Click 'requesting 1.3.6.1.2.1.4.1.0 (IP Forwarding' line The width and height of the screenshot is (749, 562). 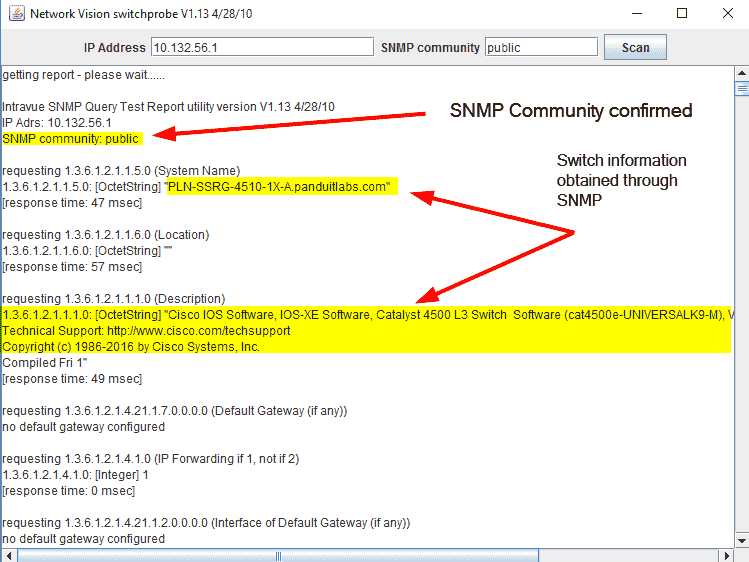tap(150, 459)
